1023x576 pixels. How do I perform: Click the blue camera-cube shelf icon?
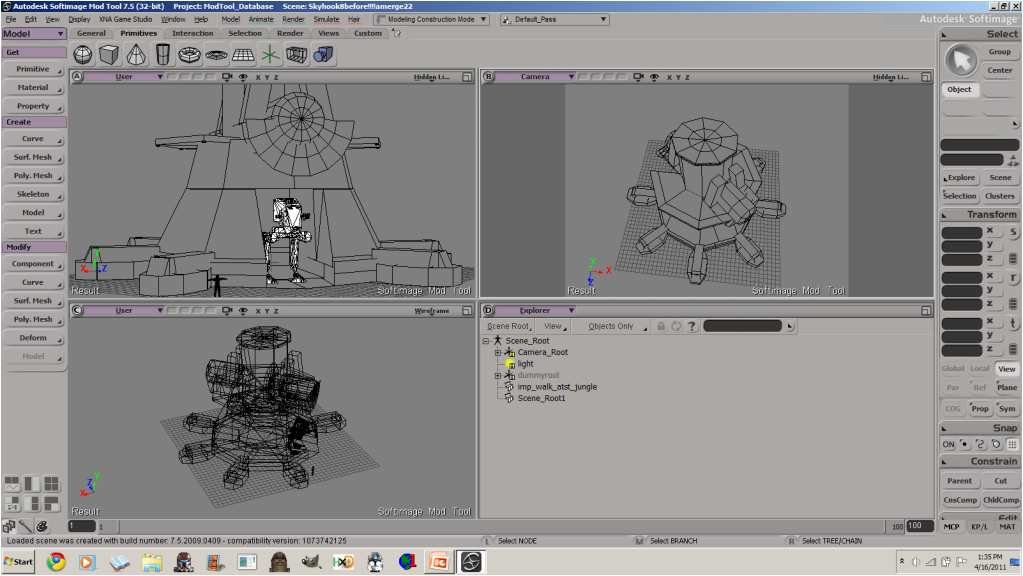point(323,55)
